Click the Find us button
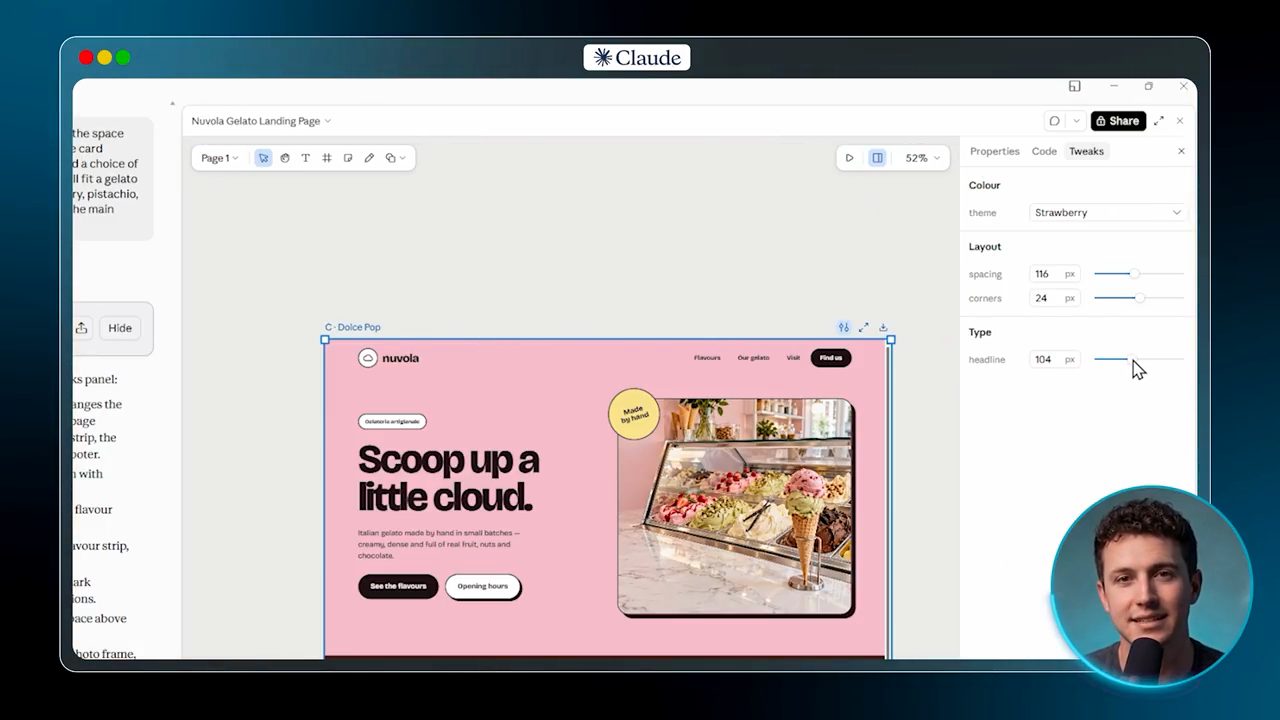Viewport: 1280px width, 720px height. (x=831, y=358)
